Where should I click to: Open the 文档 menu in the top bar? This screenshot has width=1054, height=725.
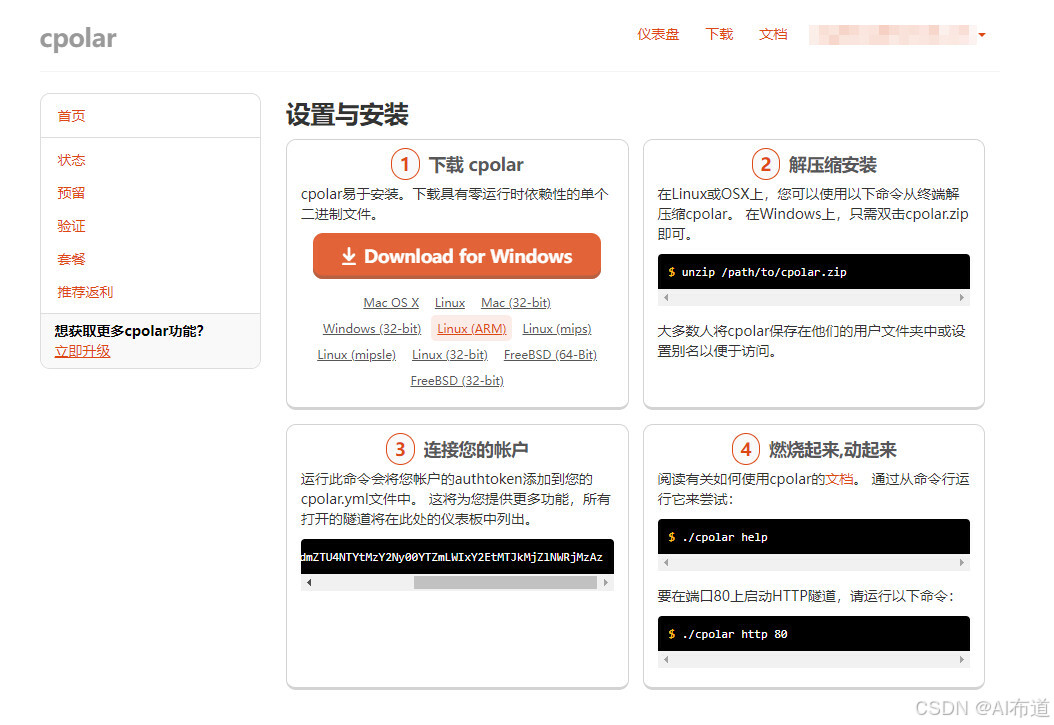(773, 33)
